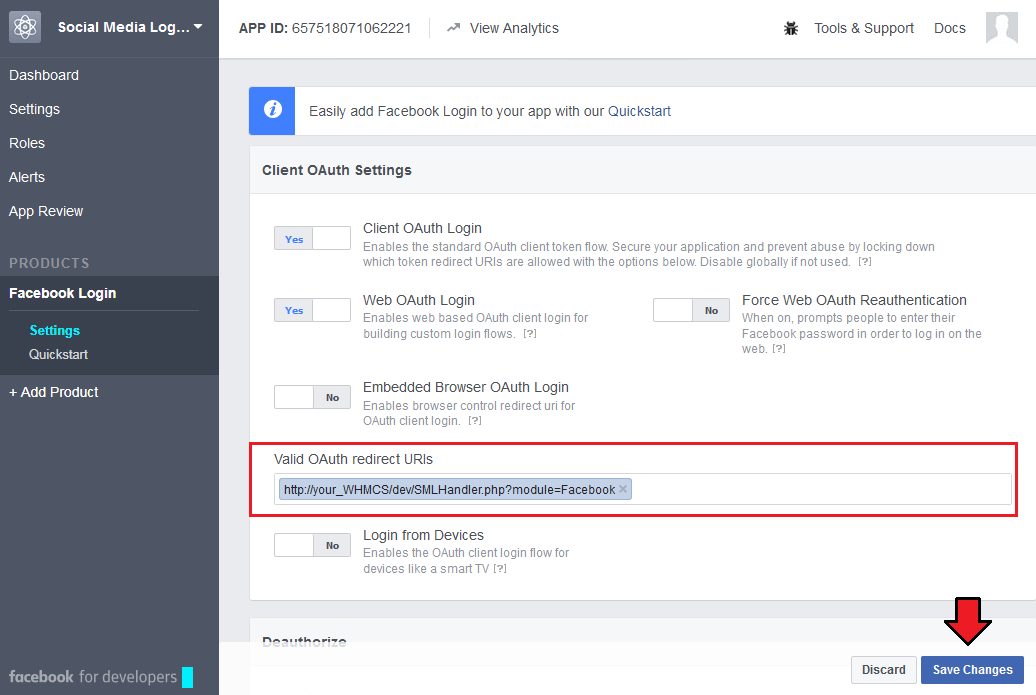This screenshot has height=695, width=1036.
Task: Open View Analytics link
Action: 514,28
